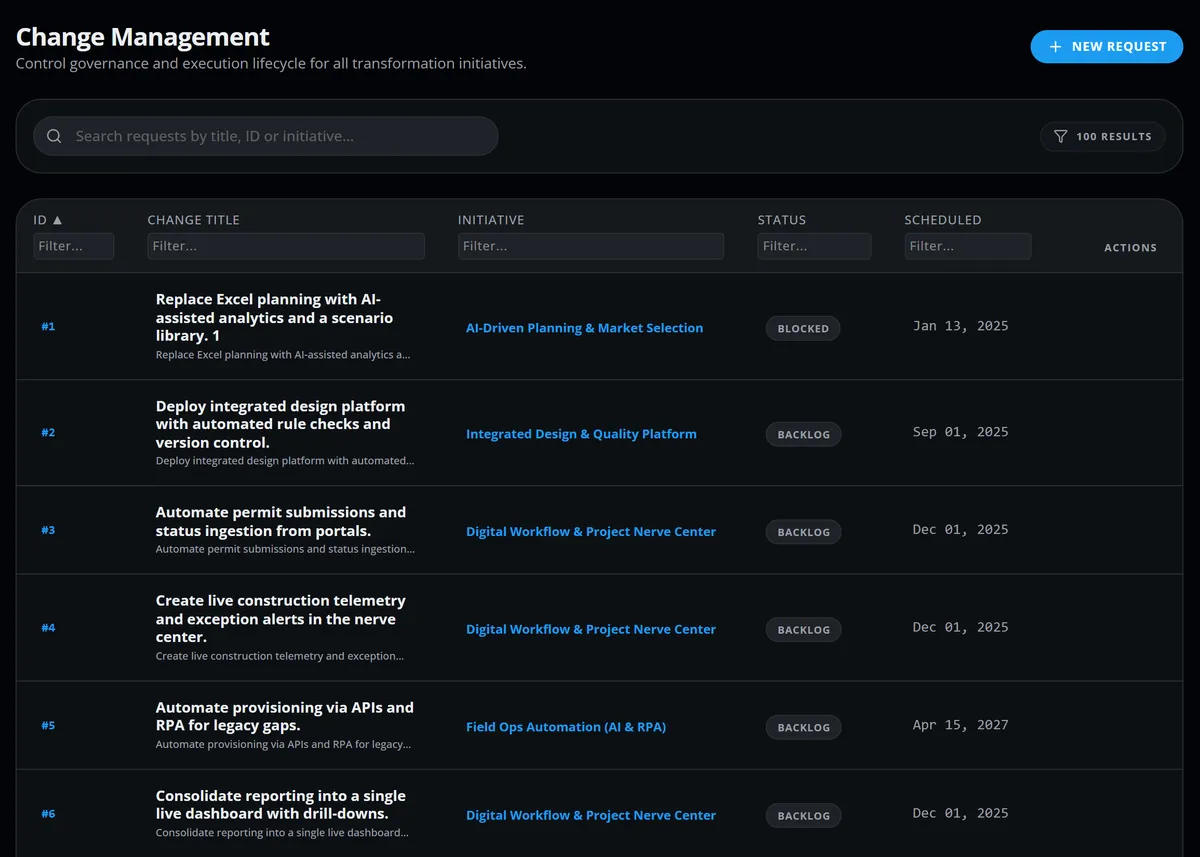The image size is (1200, 857).
Task: Click the funnel filter icon
Action: tap(1061, 136)
